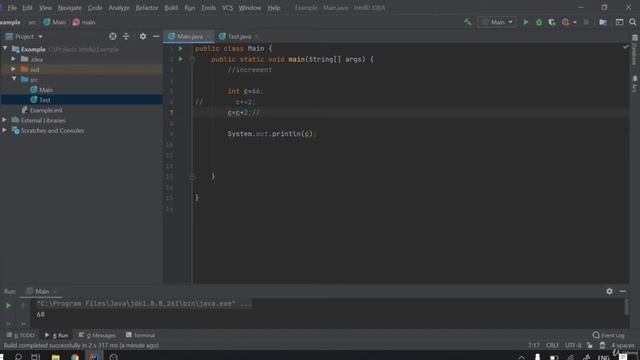Hide the Project tool window
This screenshot has height=360, width=640.
[156, 36]
